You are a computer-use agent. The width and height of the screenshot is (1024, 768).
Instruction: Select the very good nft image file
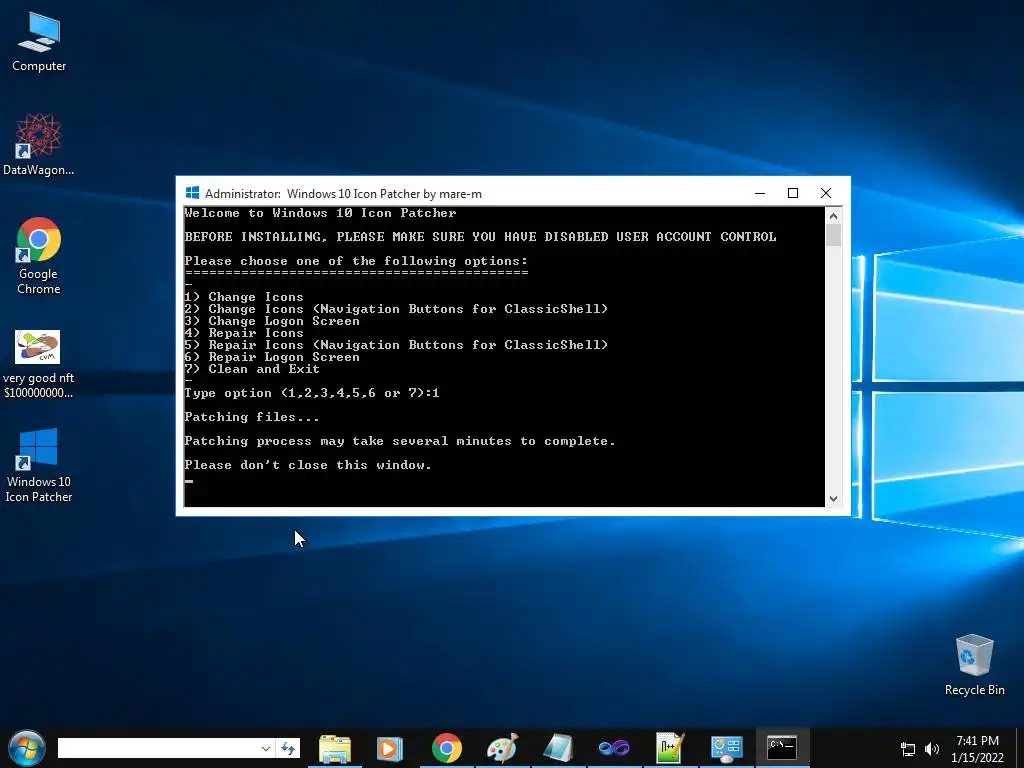coord(39,364)
